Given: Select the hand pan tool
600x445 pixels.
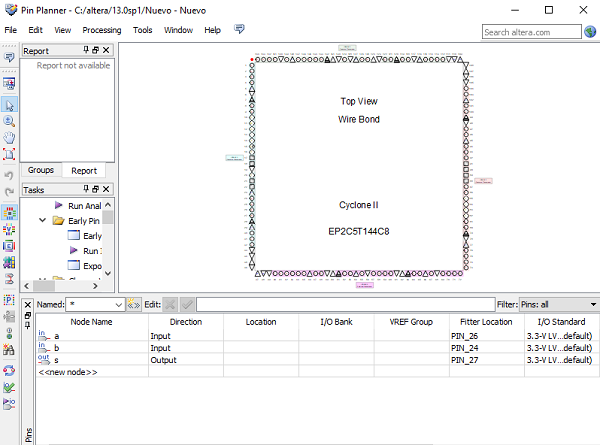Looking at the screenshot, I should point(9,137).
